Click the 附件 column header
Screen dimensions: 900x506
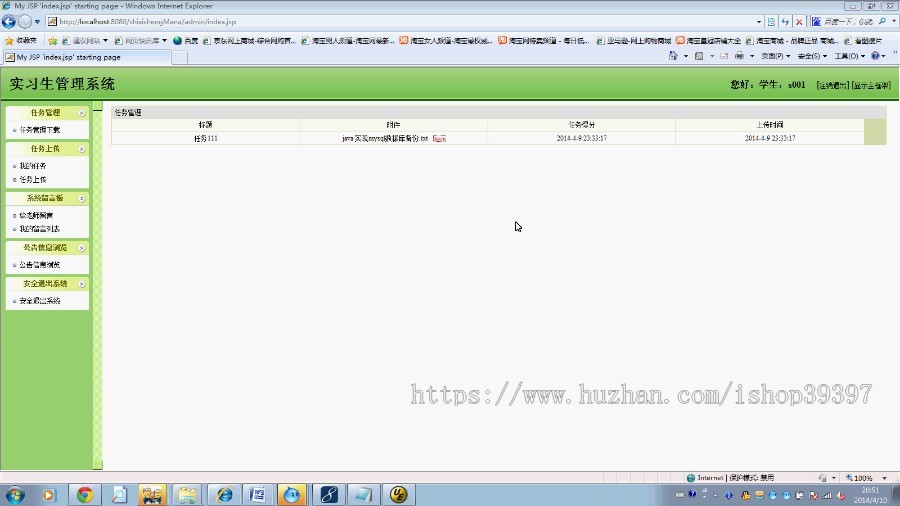click(393, 124)
